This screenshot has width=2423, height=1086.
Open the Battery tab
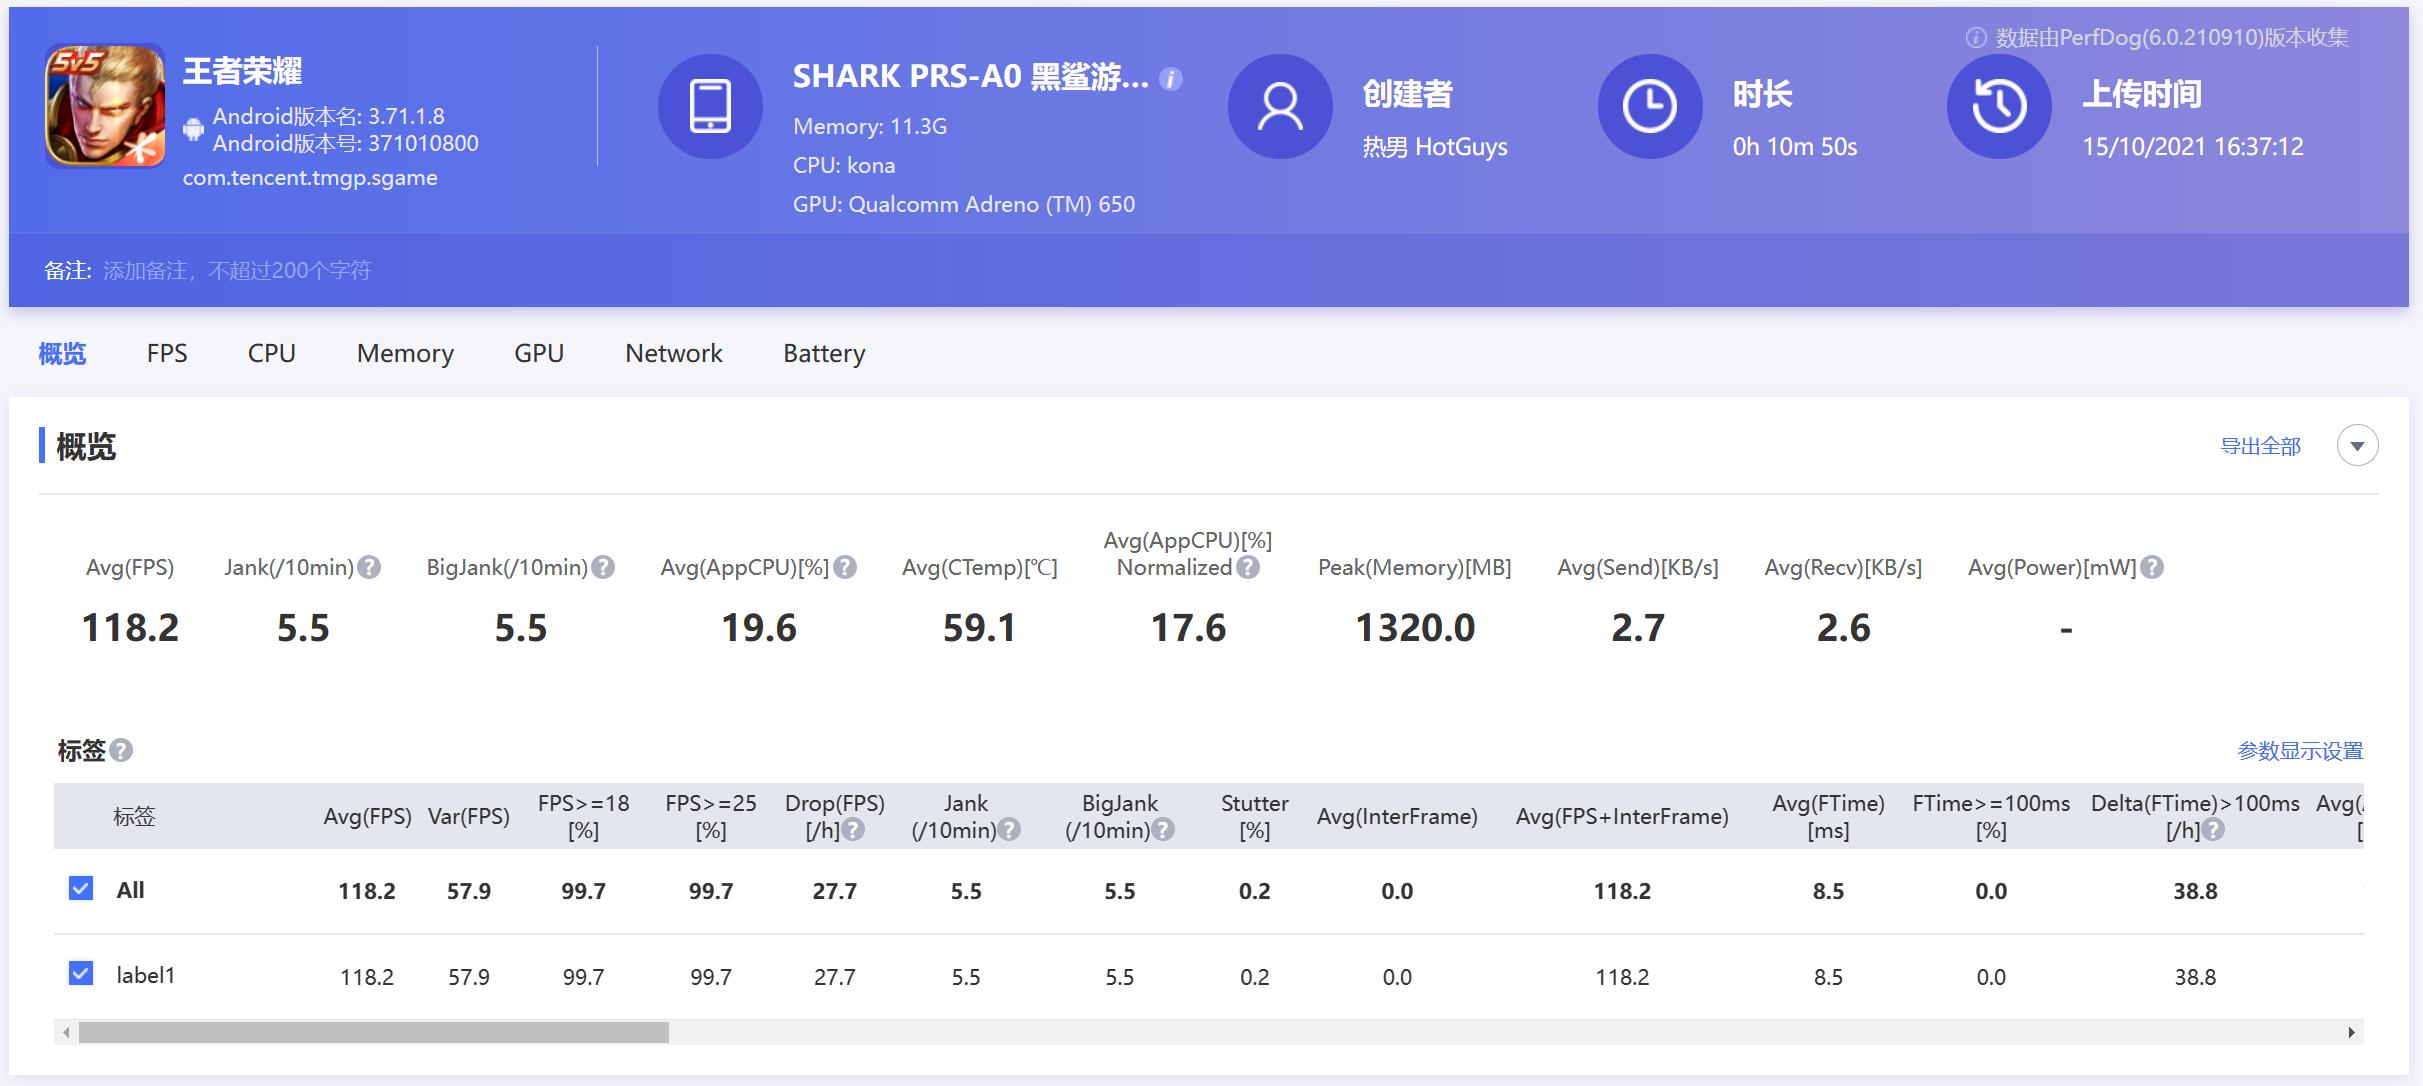pos(823,353)
